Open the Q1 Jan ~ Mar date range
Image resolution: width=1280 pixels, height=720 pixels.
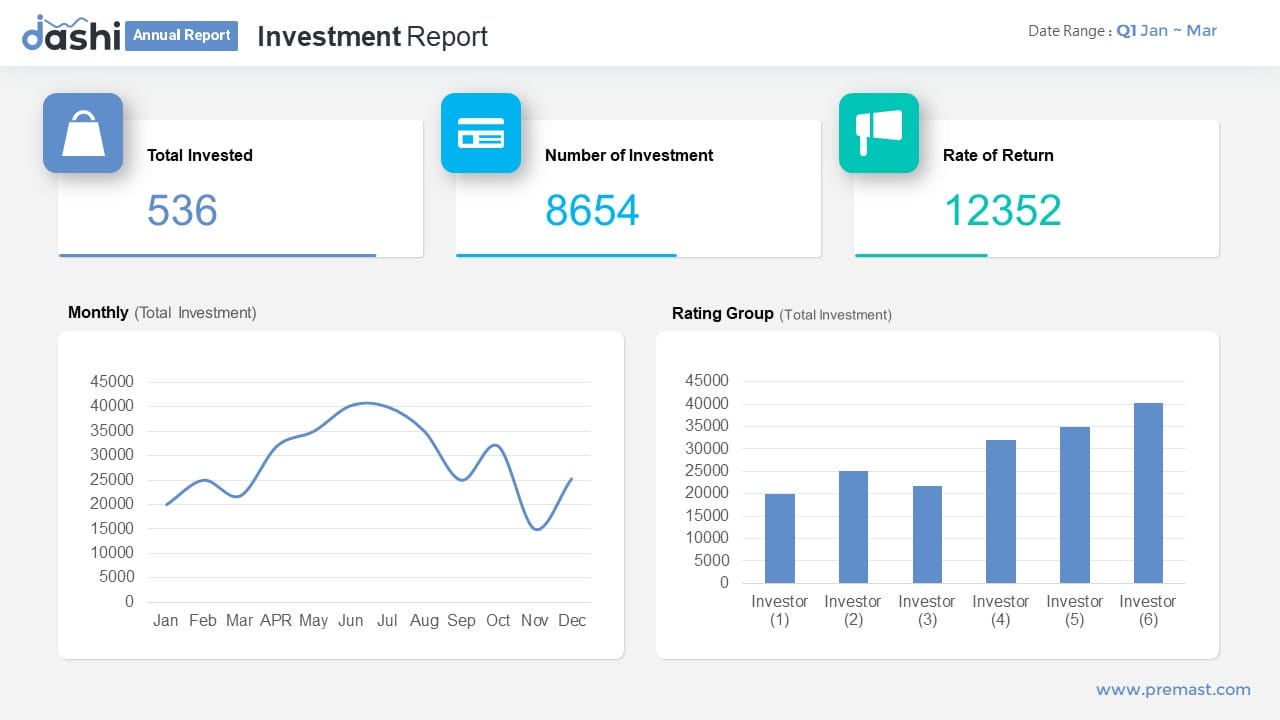pyautogui.click(x=1167, y=31)
